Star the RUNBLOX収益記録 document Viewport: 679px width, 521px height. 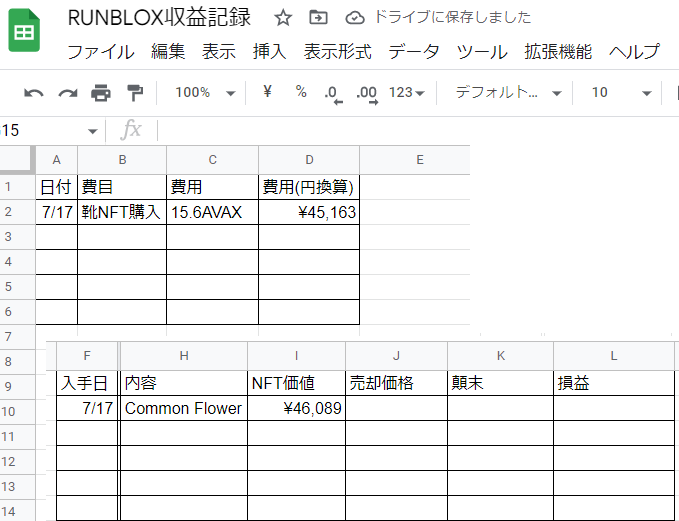tap(283, 18)
